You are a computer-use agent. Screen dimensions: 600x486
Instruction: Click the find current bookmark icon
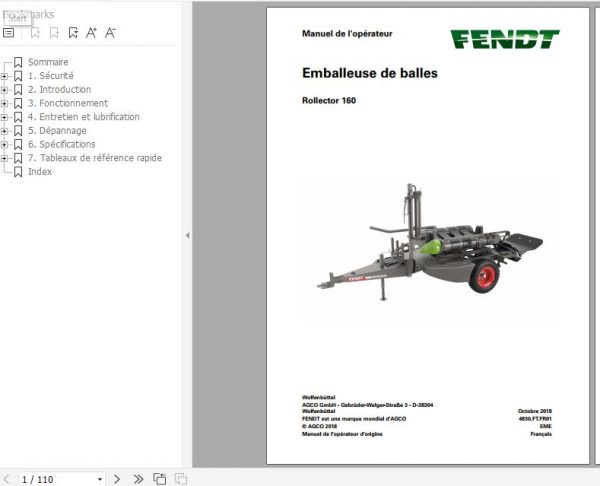[x=73, y=33]
